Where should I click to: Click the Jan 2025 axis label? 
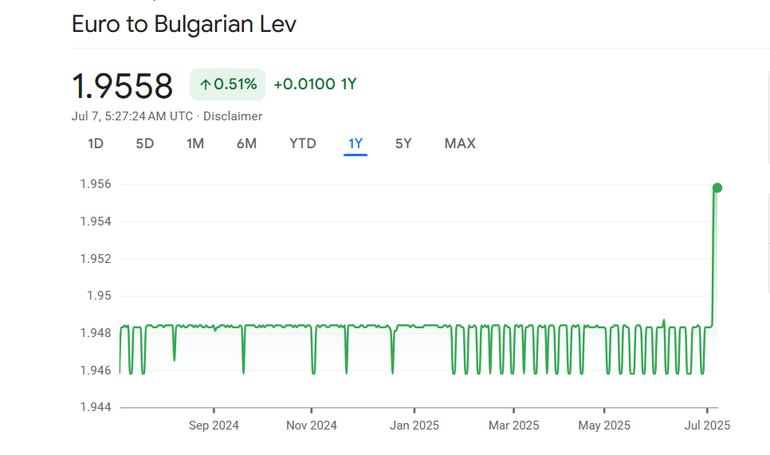click(414, 425)
